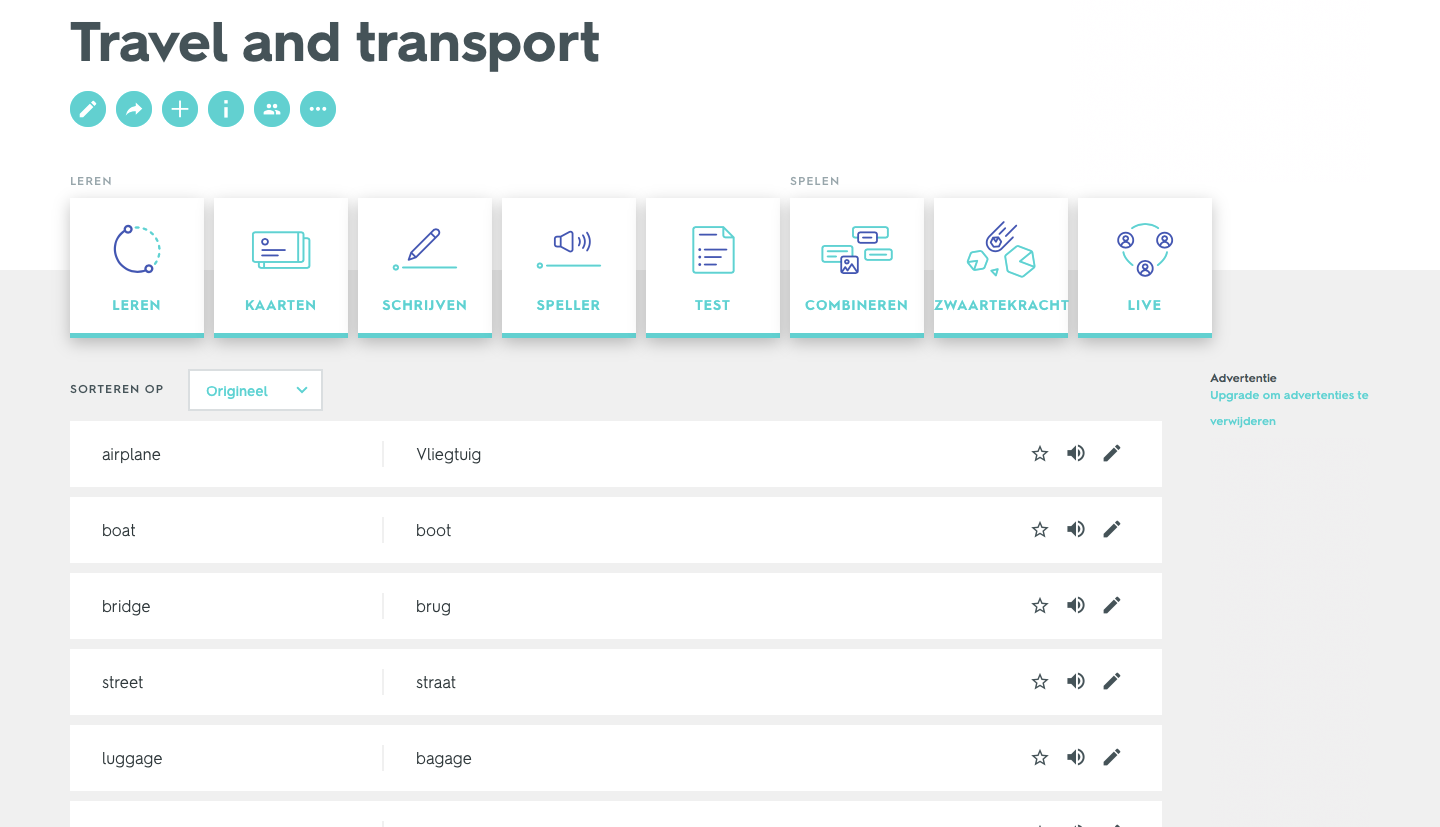Click the sort dropdown chevron arrow
This screenshot has height=827, width=1440.
302,391
